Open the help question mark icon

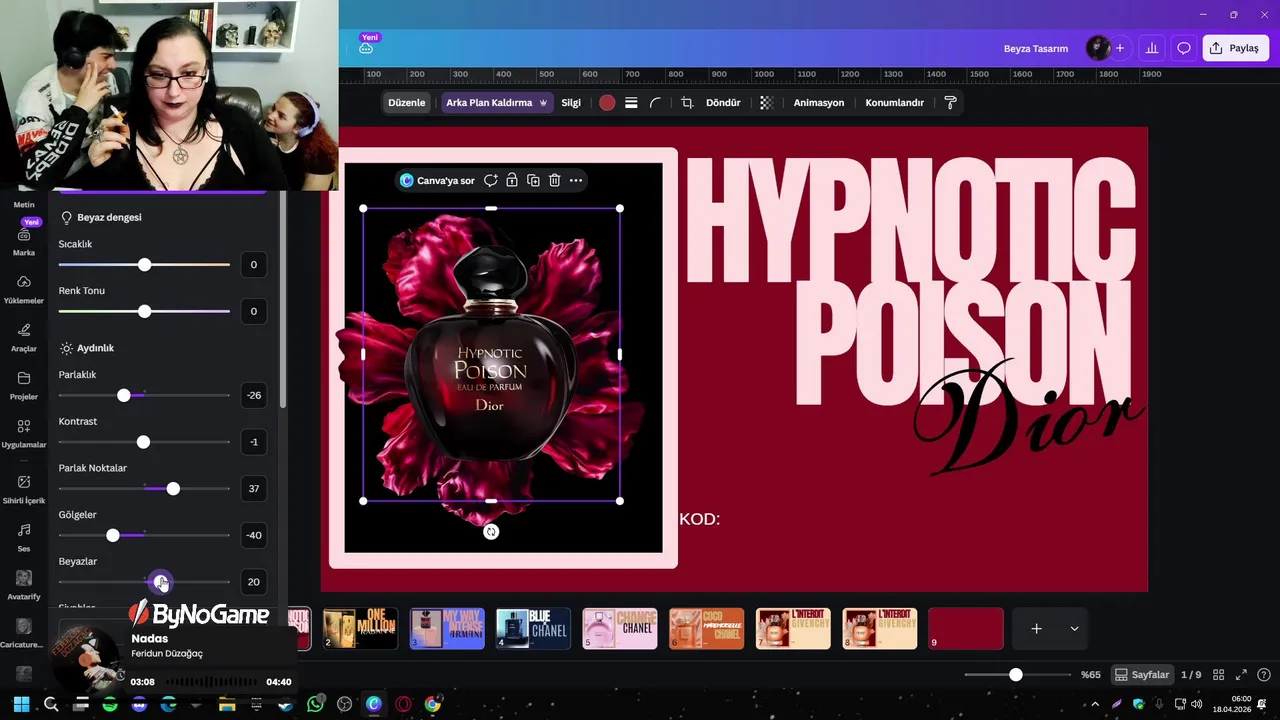1264,675
